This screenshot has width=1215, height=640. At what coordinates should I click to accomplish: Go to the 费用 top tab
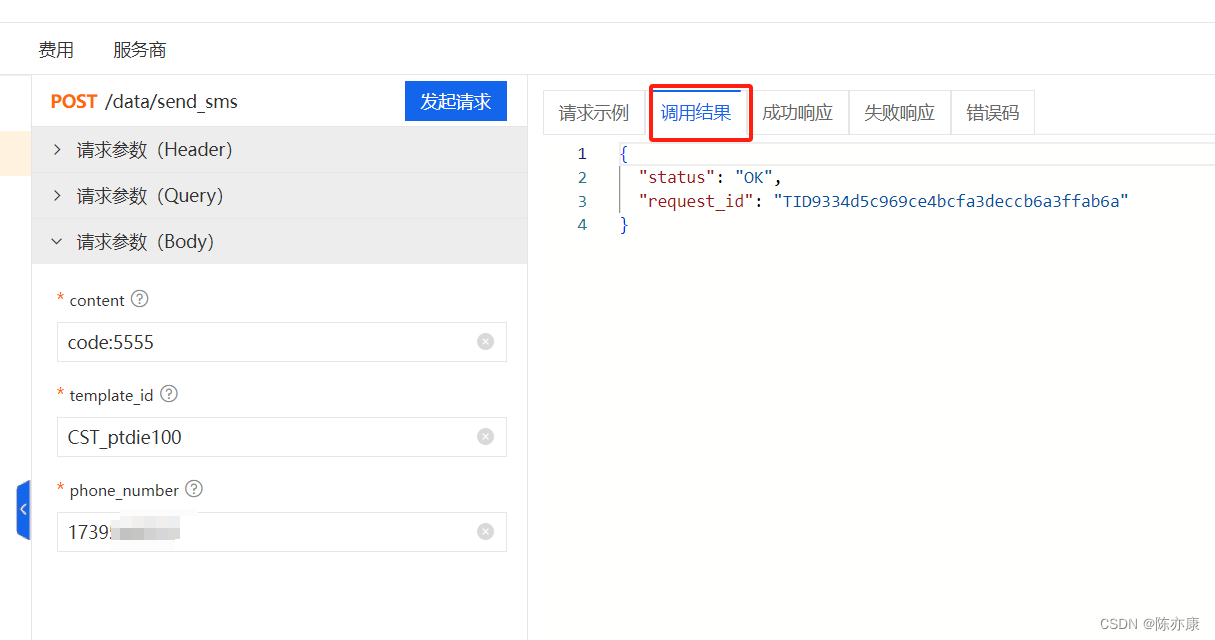coord(56,50)
